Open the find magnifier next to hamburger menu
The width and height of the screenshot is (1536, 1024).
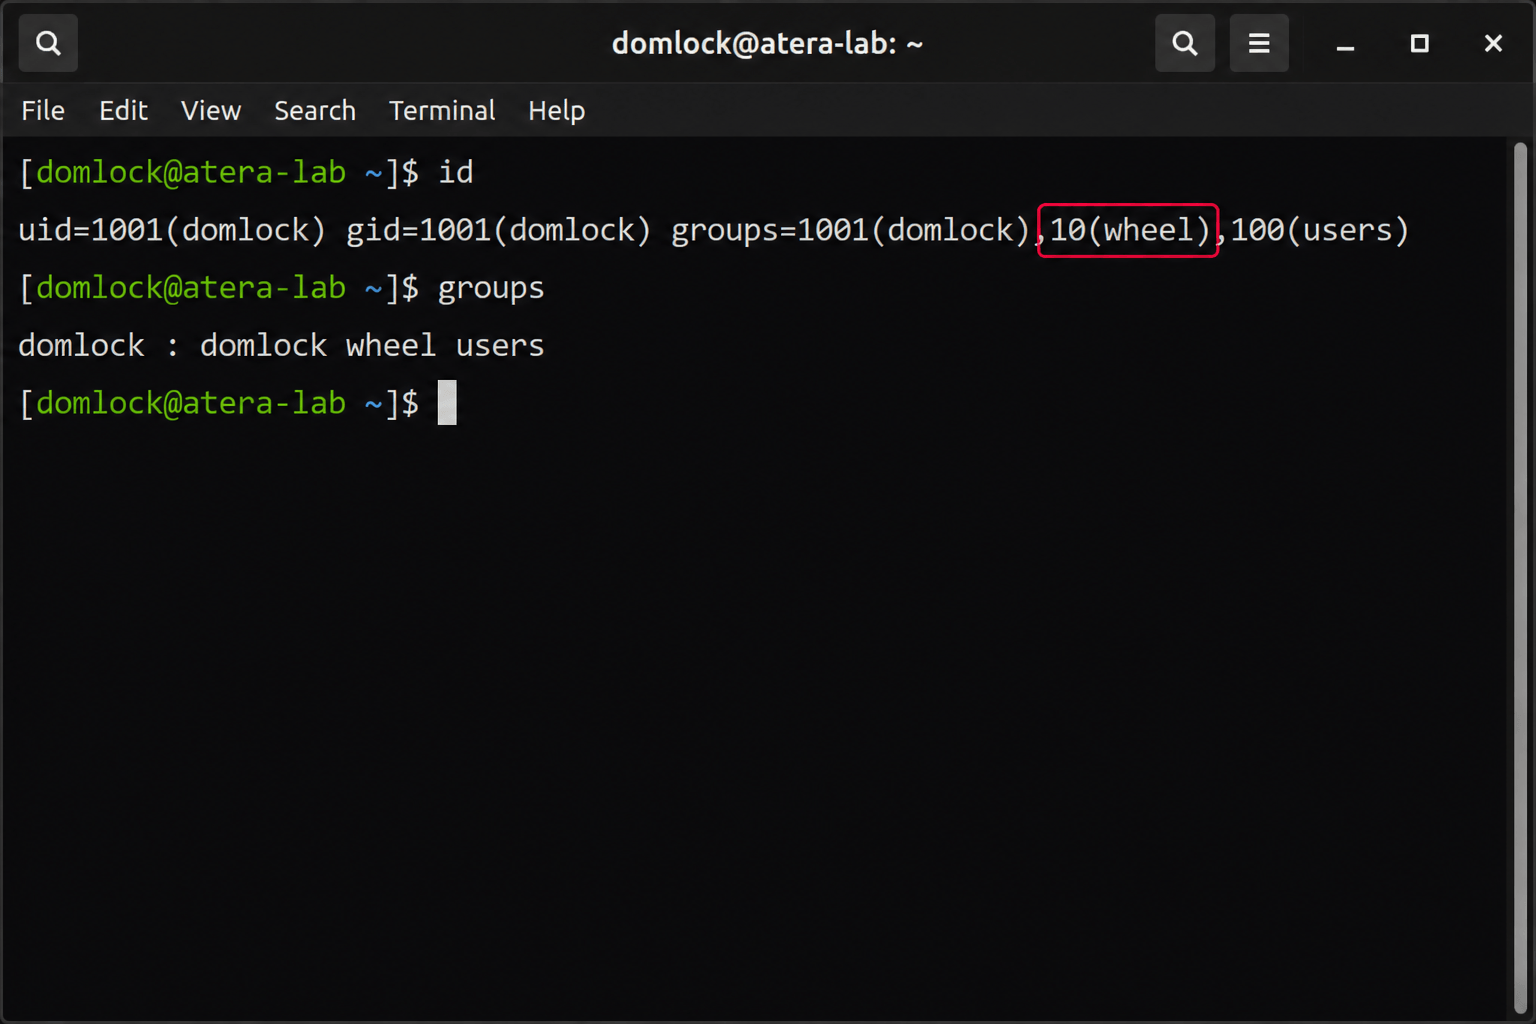(x=1185, y=43)
